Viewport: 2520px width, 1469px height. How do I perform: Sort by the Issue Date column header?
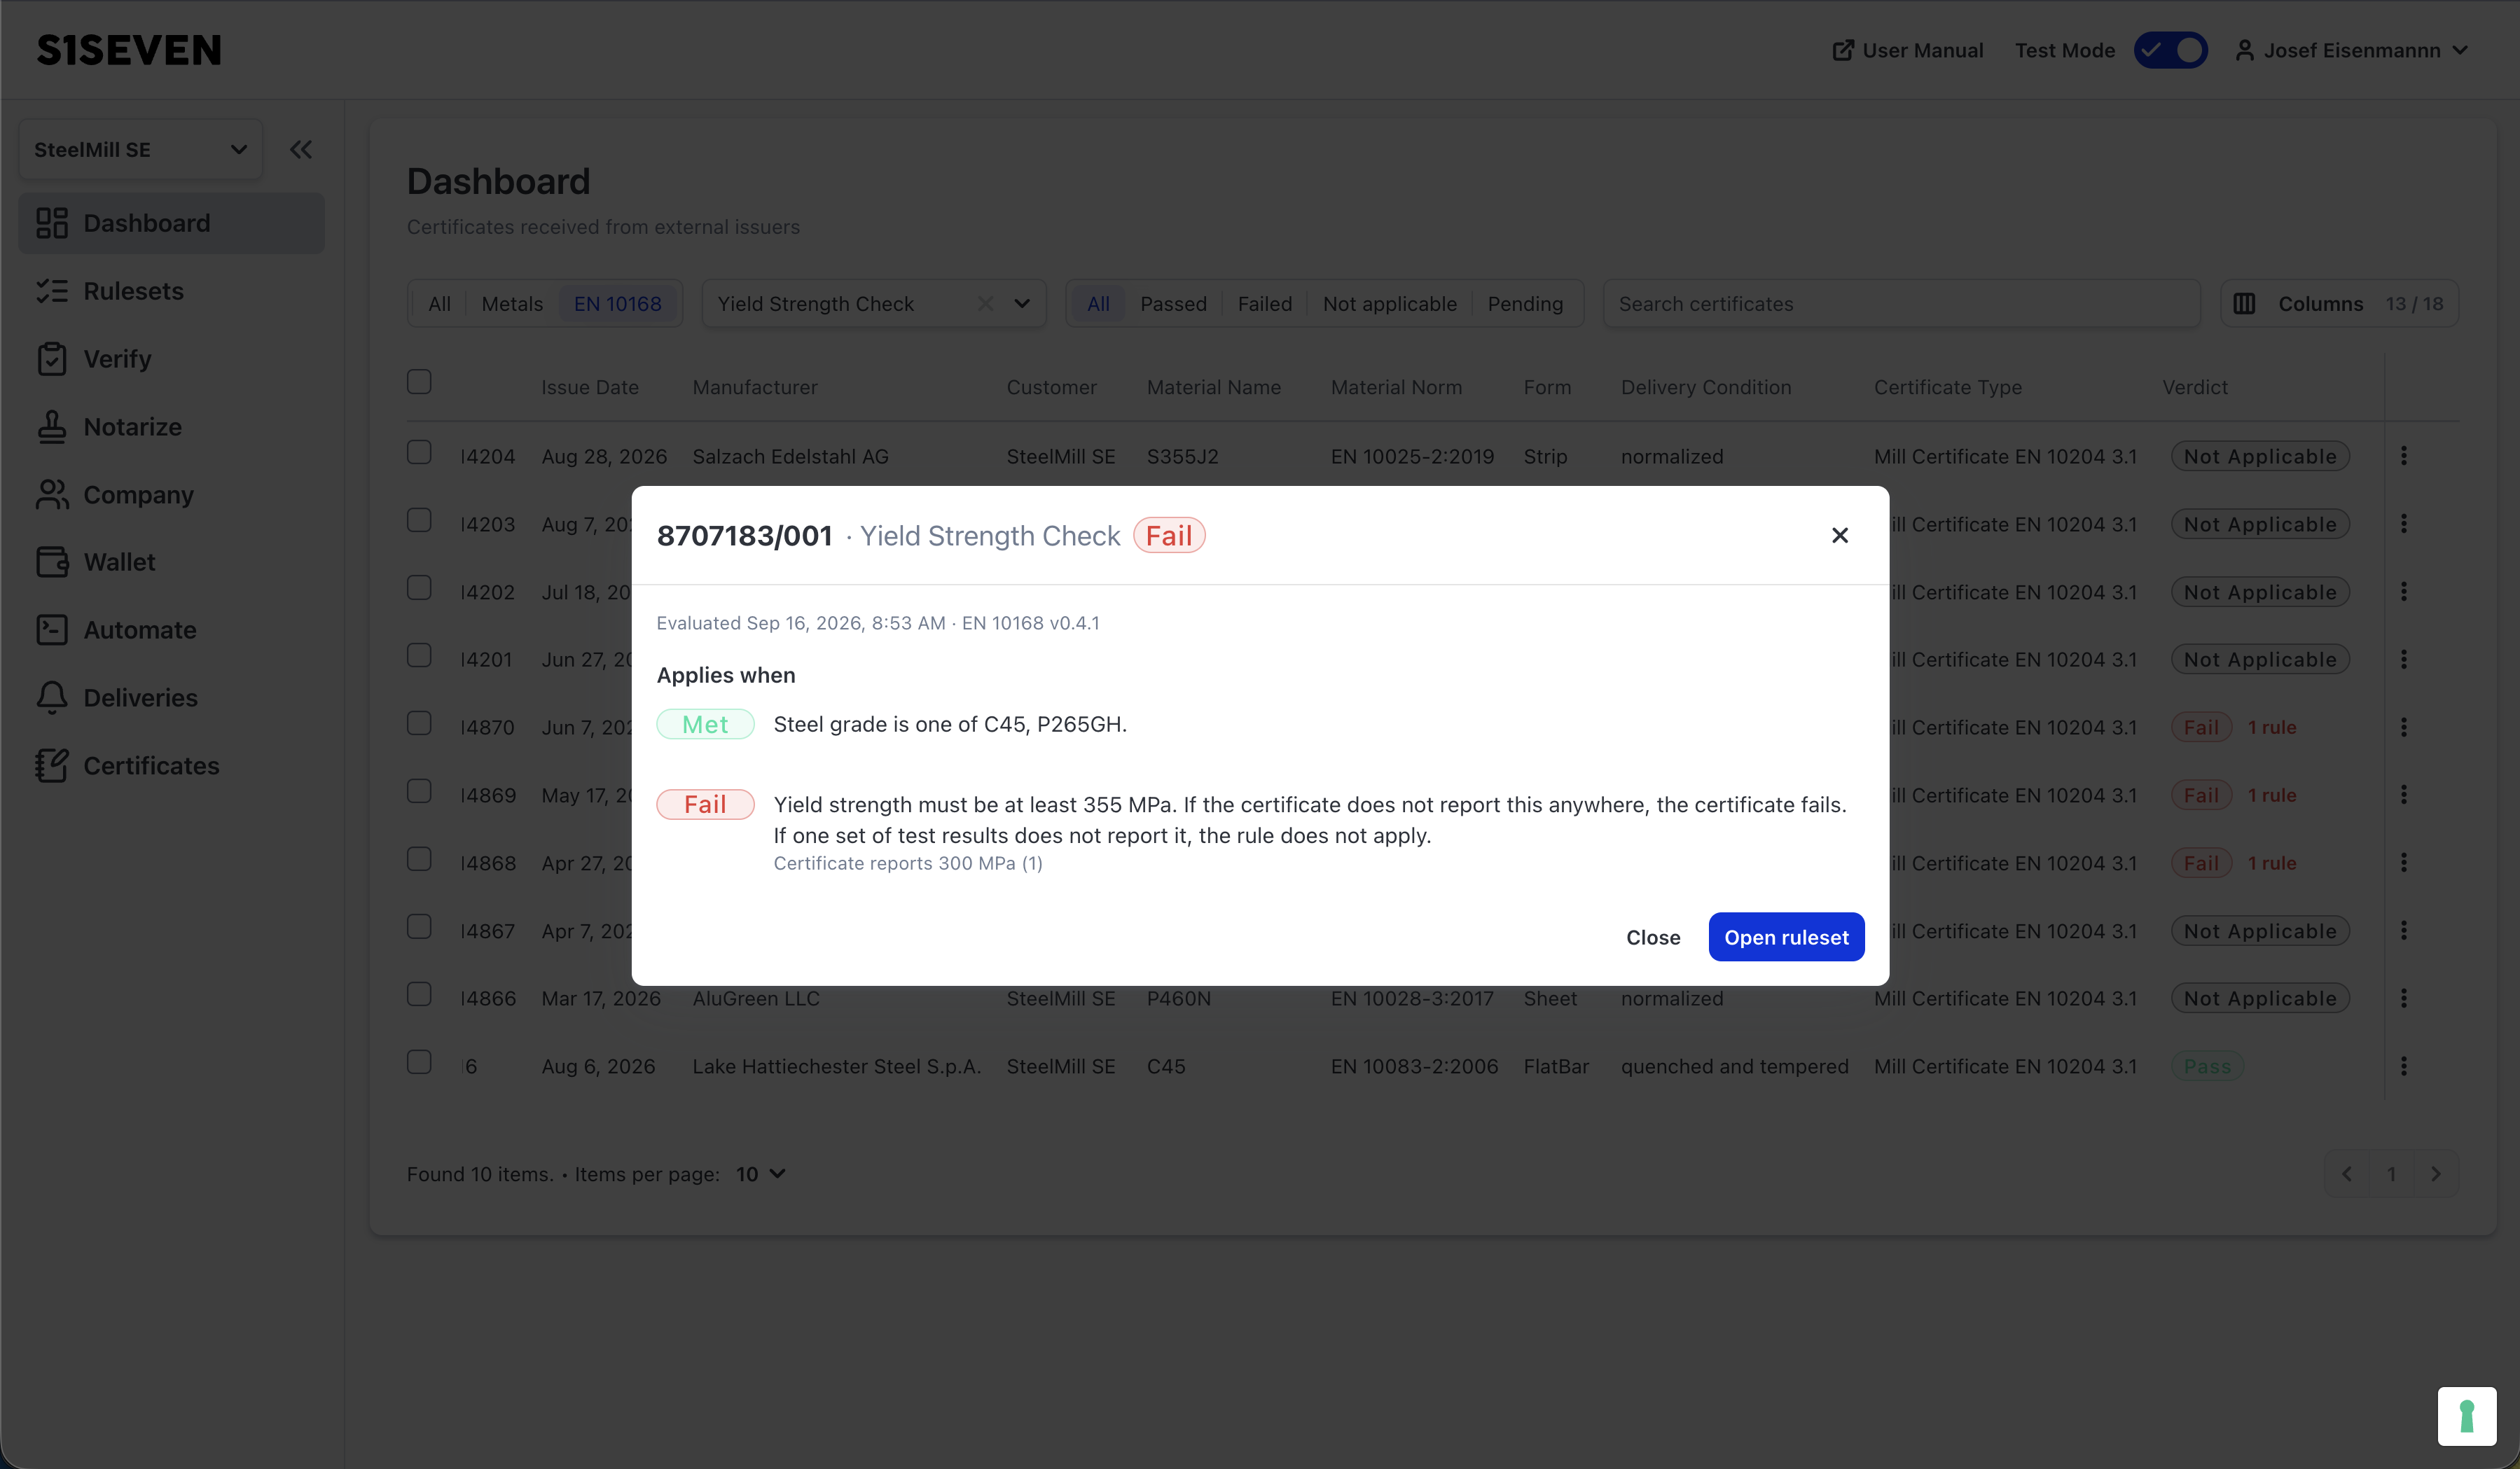tap(590, 387)
